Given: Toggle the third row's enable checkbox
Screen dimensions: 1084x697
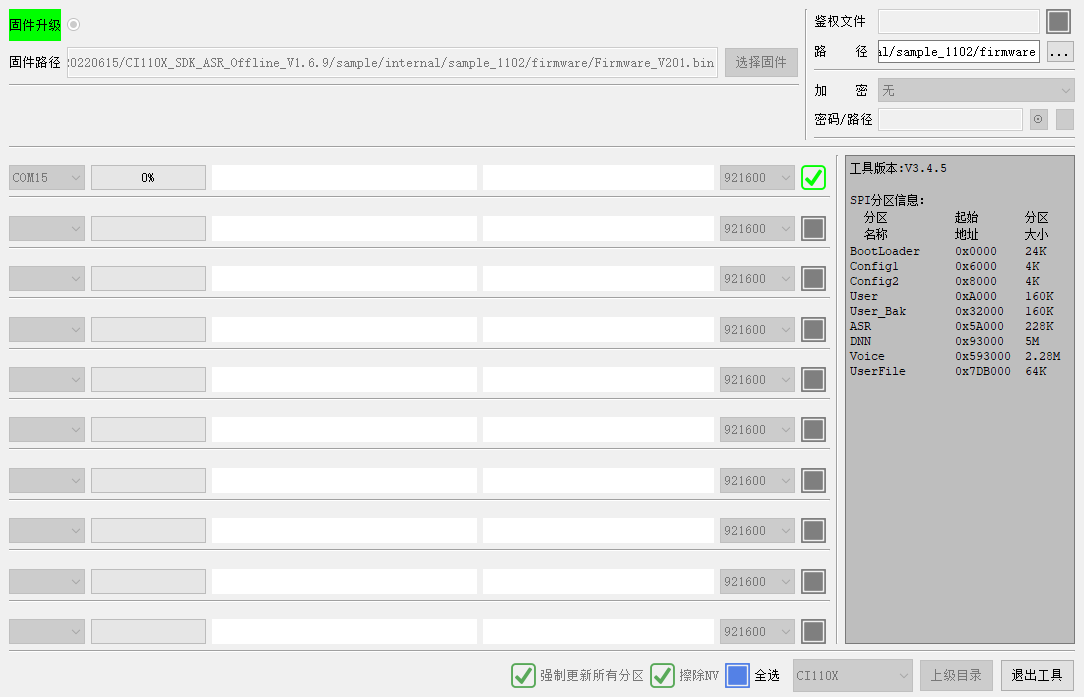Looking at the screenshot, I should (x=813, y=279).
